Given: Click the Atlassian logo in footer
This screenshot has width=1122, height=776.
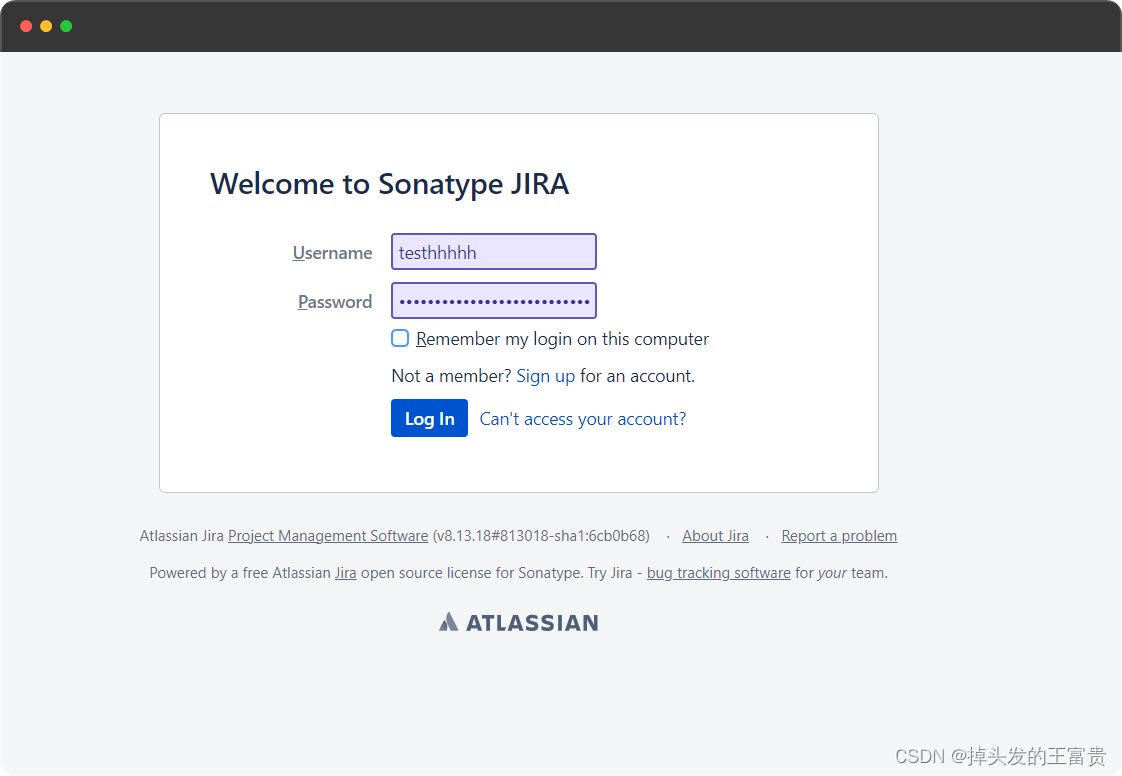Looking at the screenshot, I should point(519,622).
